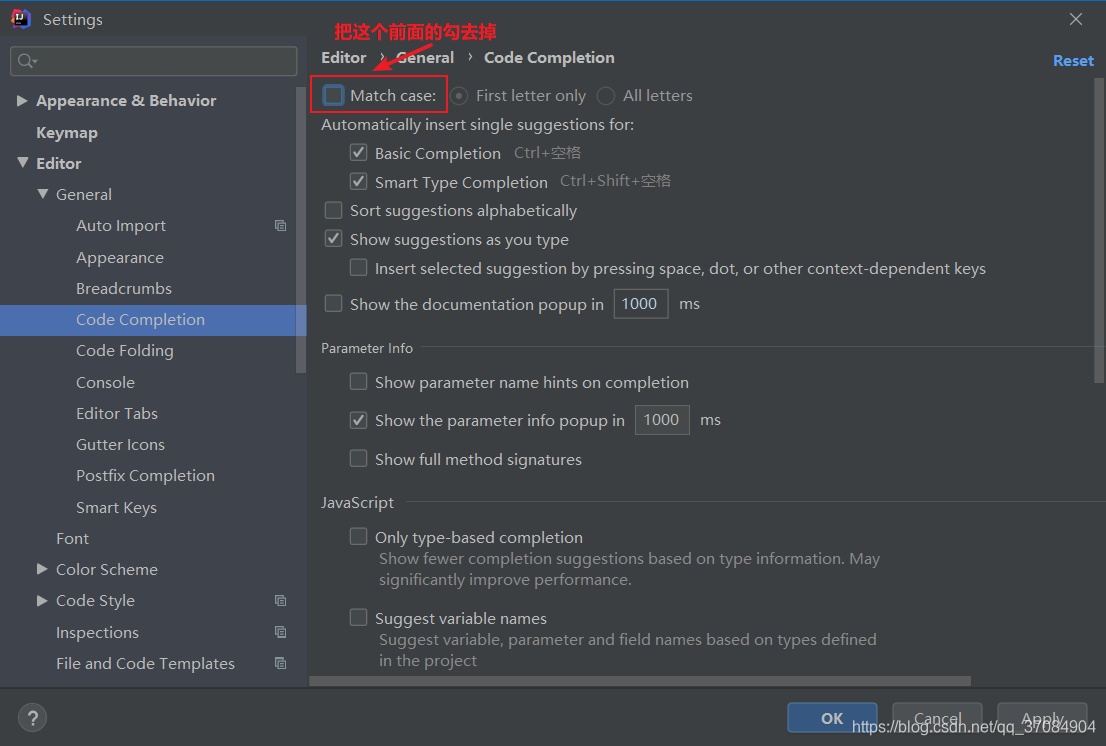Enable Suggest variable names checkbox
This screenshot has height=746, width=1106.
358,618
